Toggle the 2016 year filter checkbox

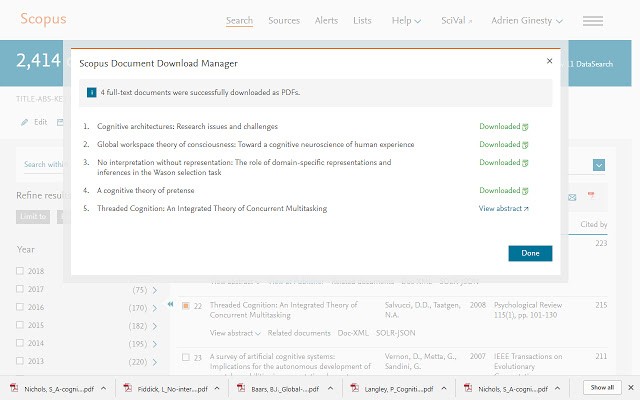point(21,307)
